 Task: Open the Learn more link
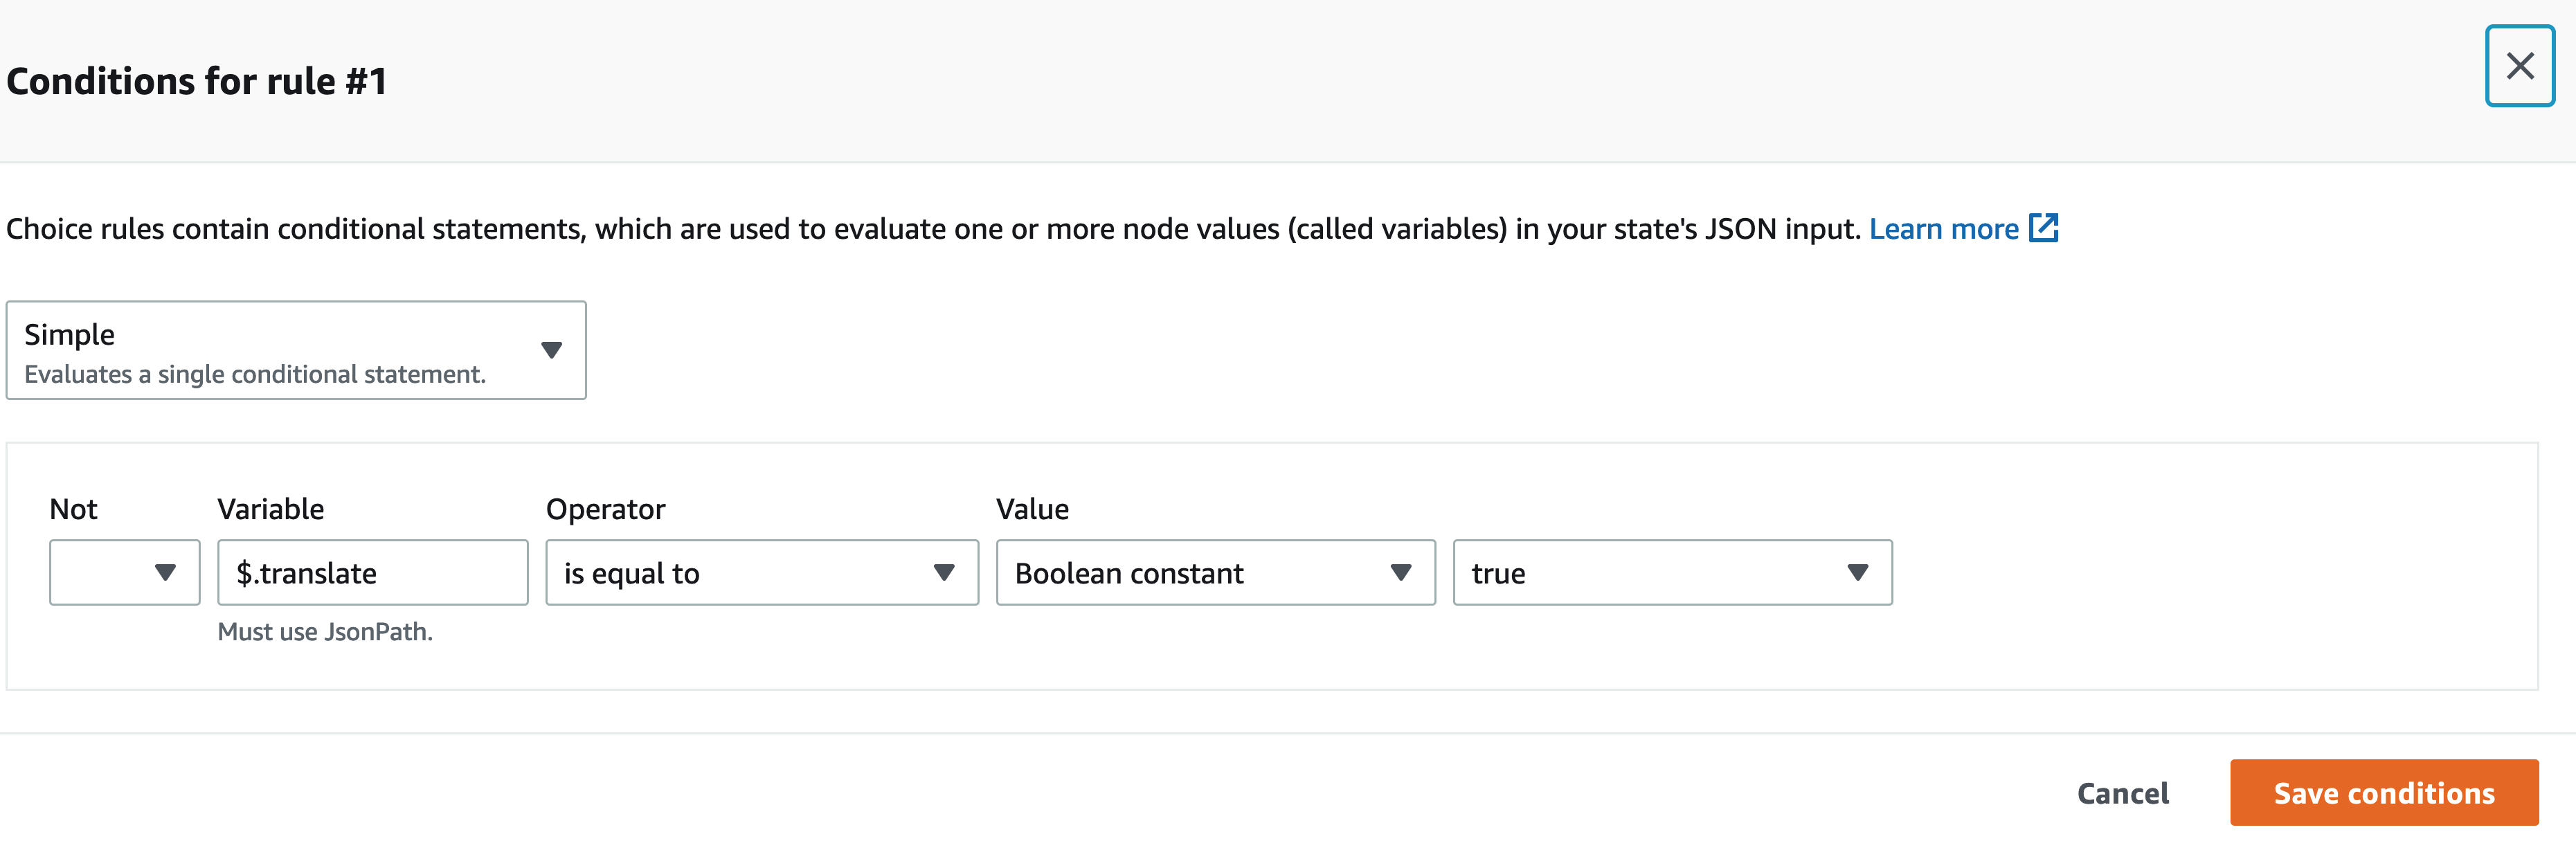pyautogui.click(x=1943, y=229)
